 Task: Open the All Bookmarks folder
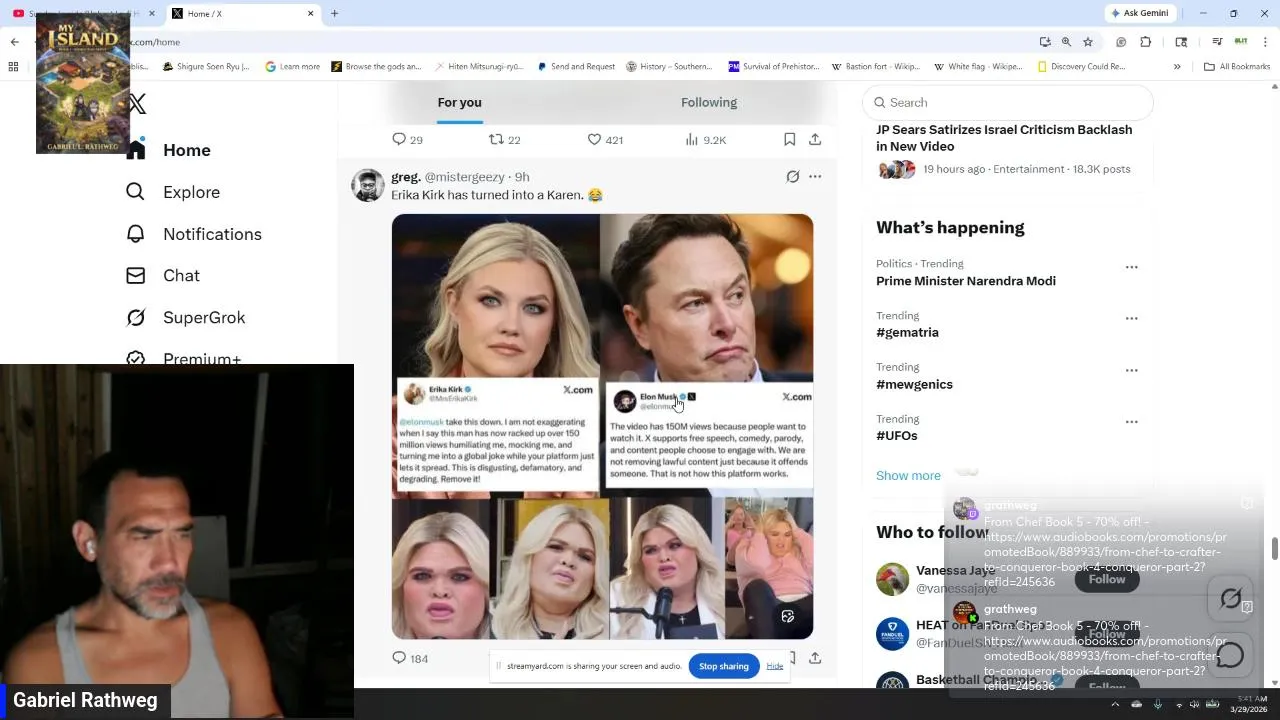pyautogui.click(x=1237, y=67)
